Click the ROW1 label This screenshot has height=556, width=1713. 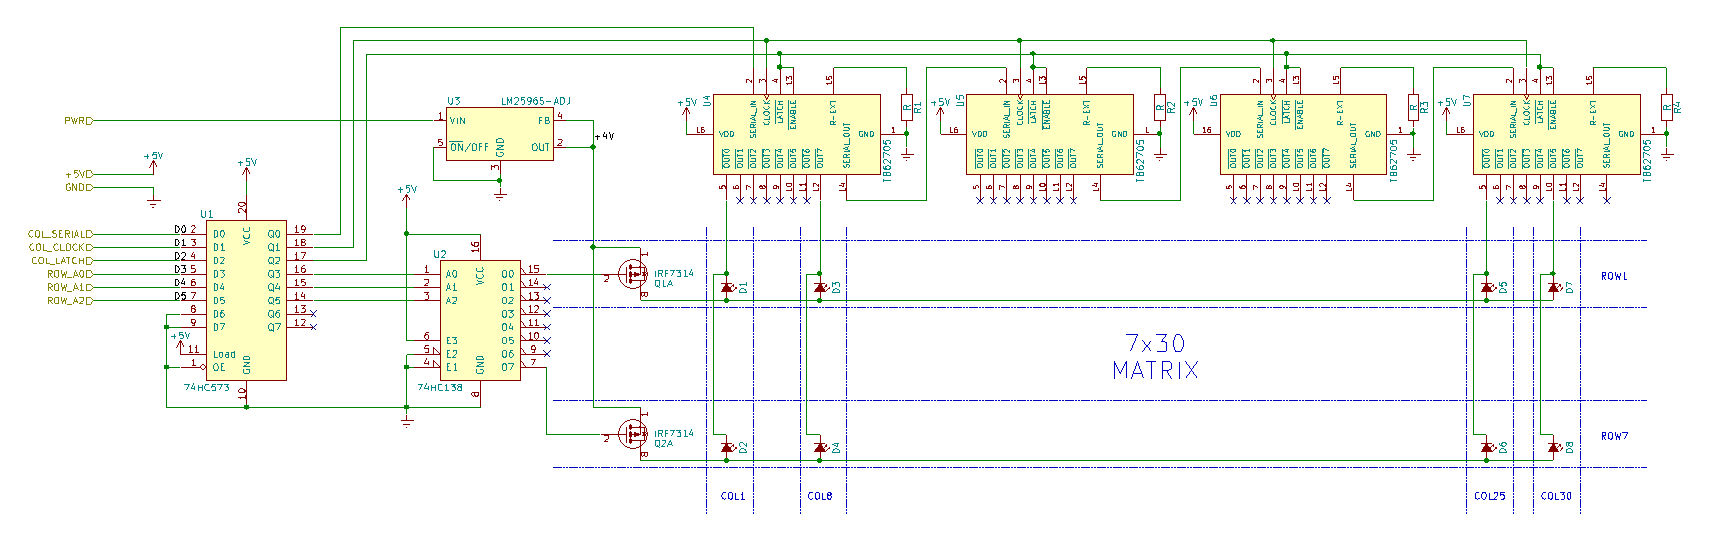tap(1614, 276)
